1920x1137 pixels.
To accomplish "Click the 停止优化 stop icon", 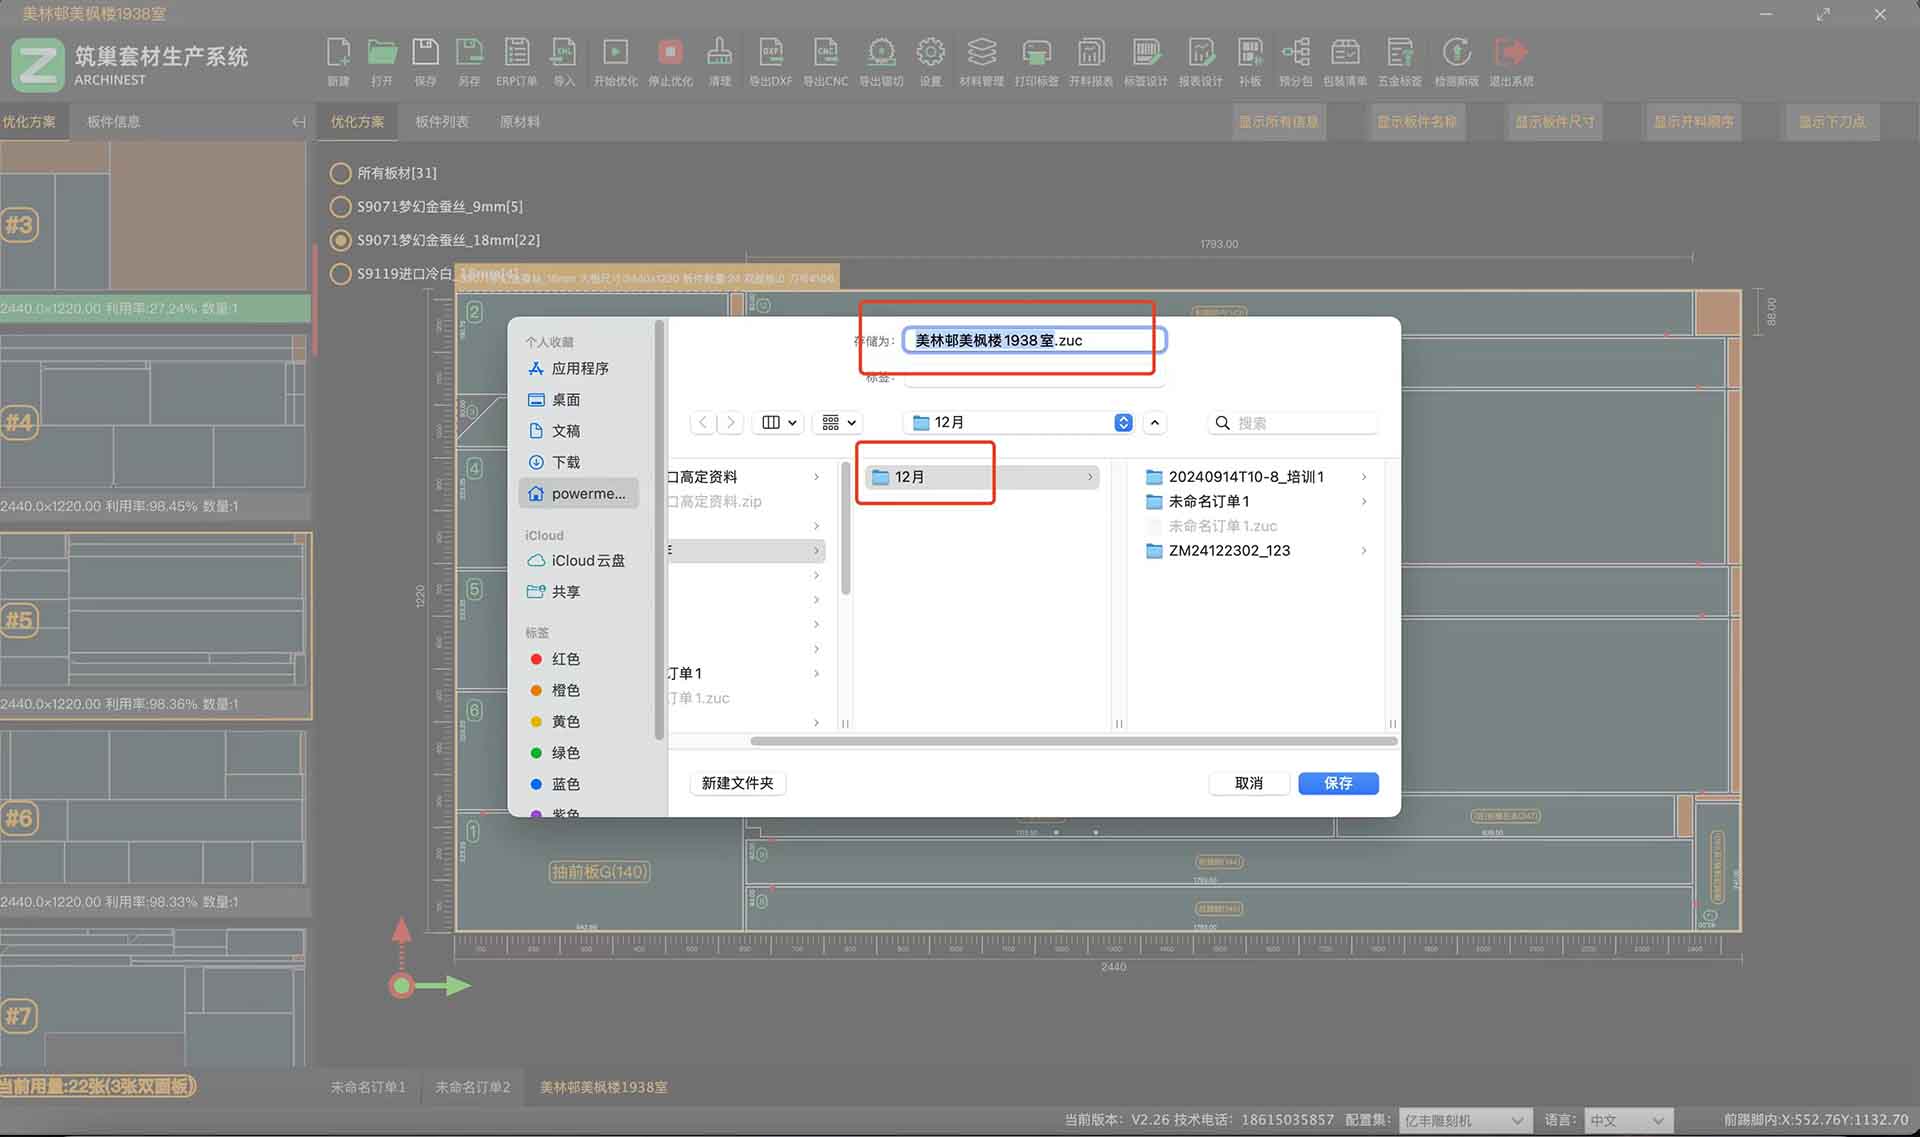I will tap(670, 53).
